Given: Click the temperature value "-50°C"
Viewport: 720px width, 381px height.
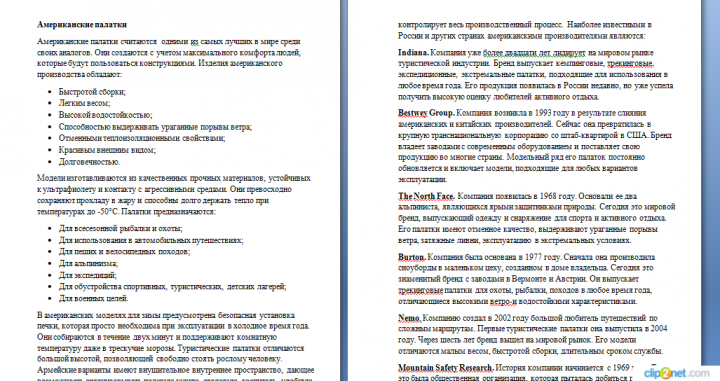Looking at the screenshot, I should (108, 212).
